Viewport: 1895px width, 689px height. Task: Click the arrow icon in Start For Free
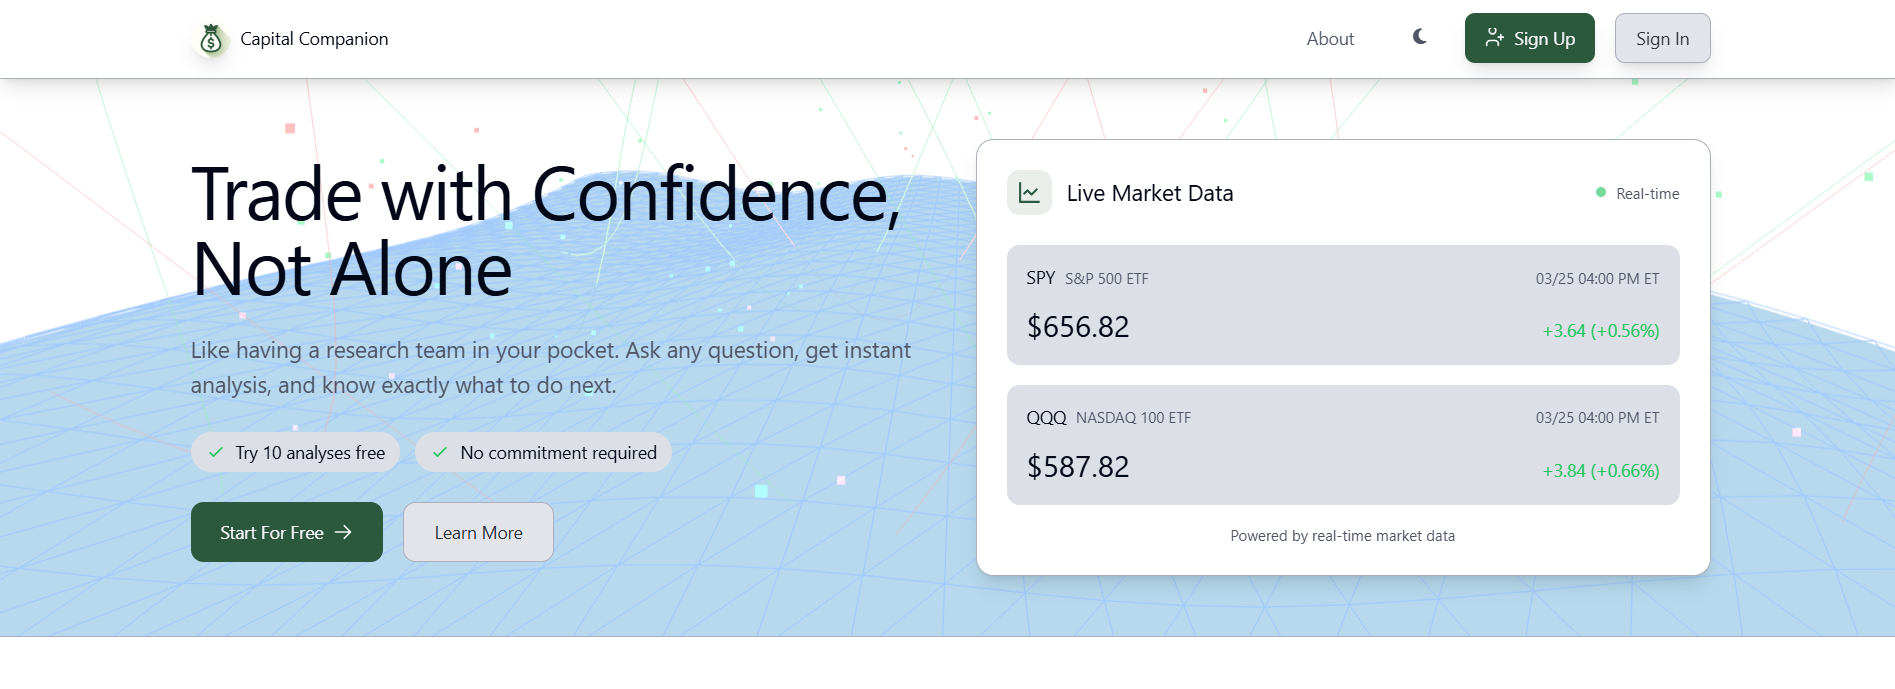pyautogui.click(x=343, y=532)
